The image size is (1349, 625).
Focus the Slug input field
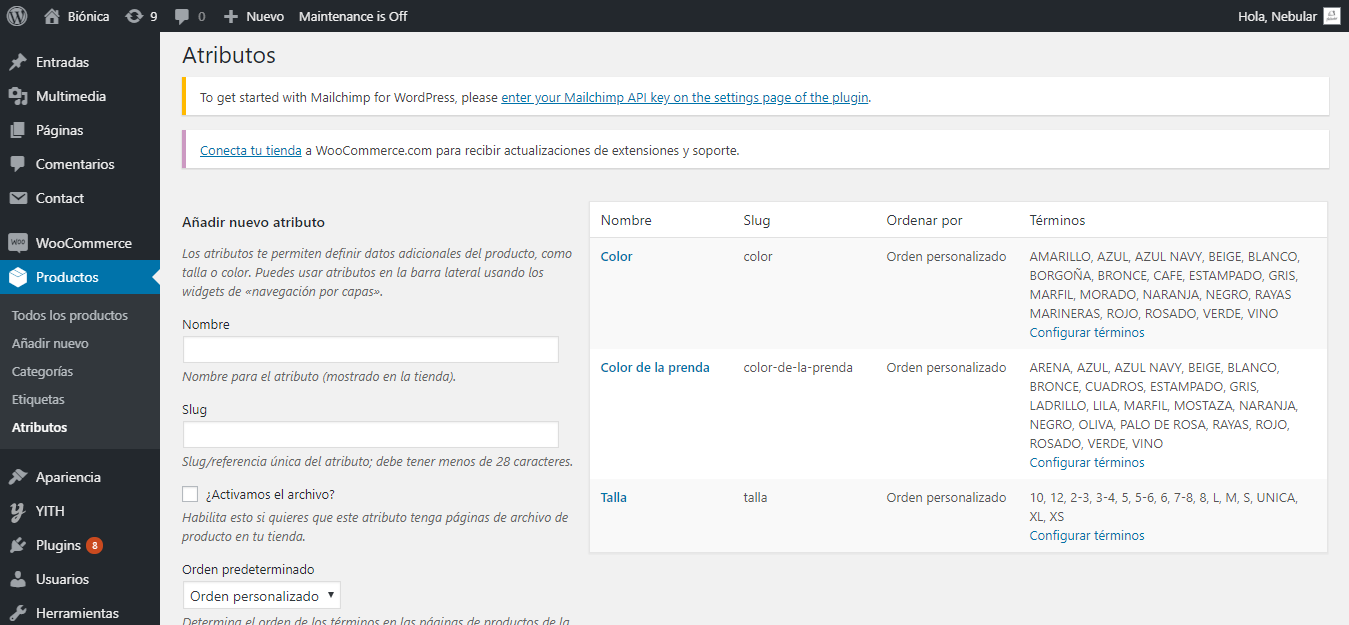tap(371, 434)
